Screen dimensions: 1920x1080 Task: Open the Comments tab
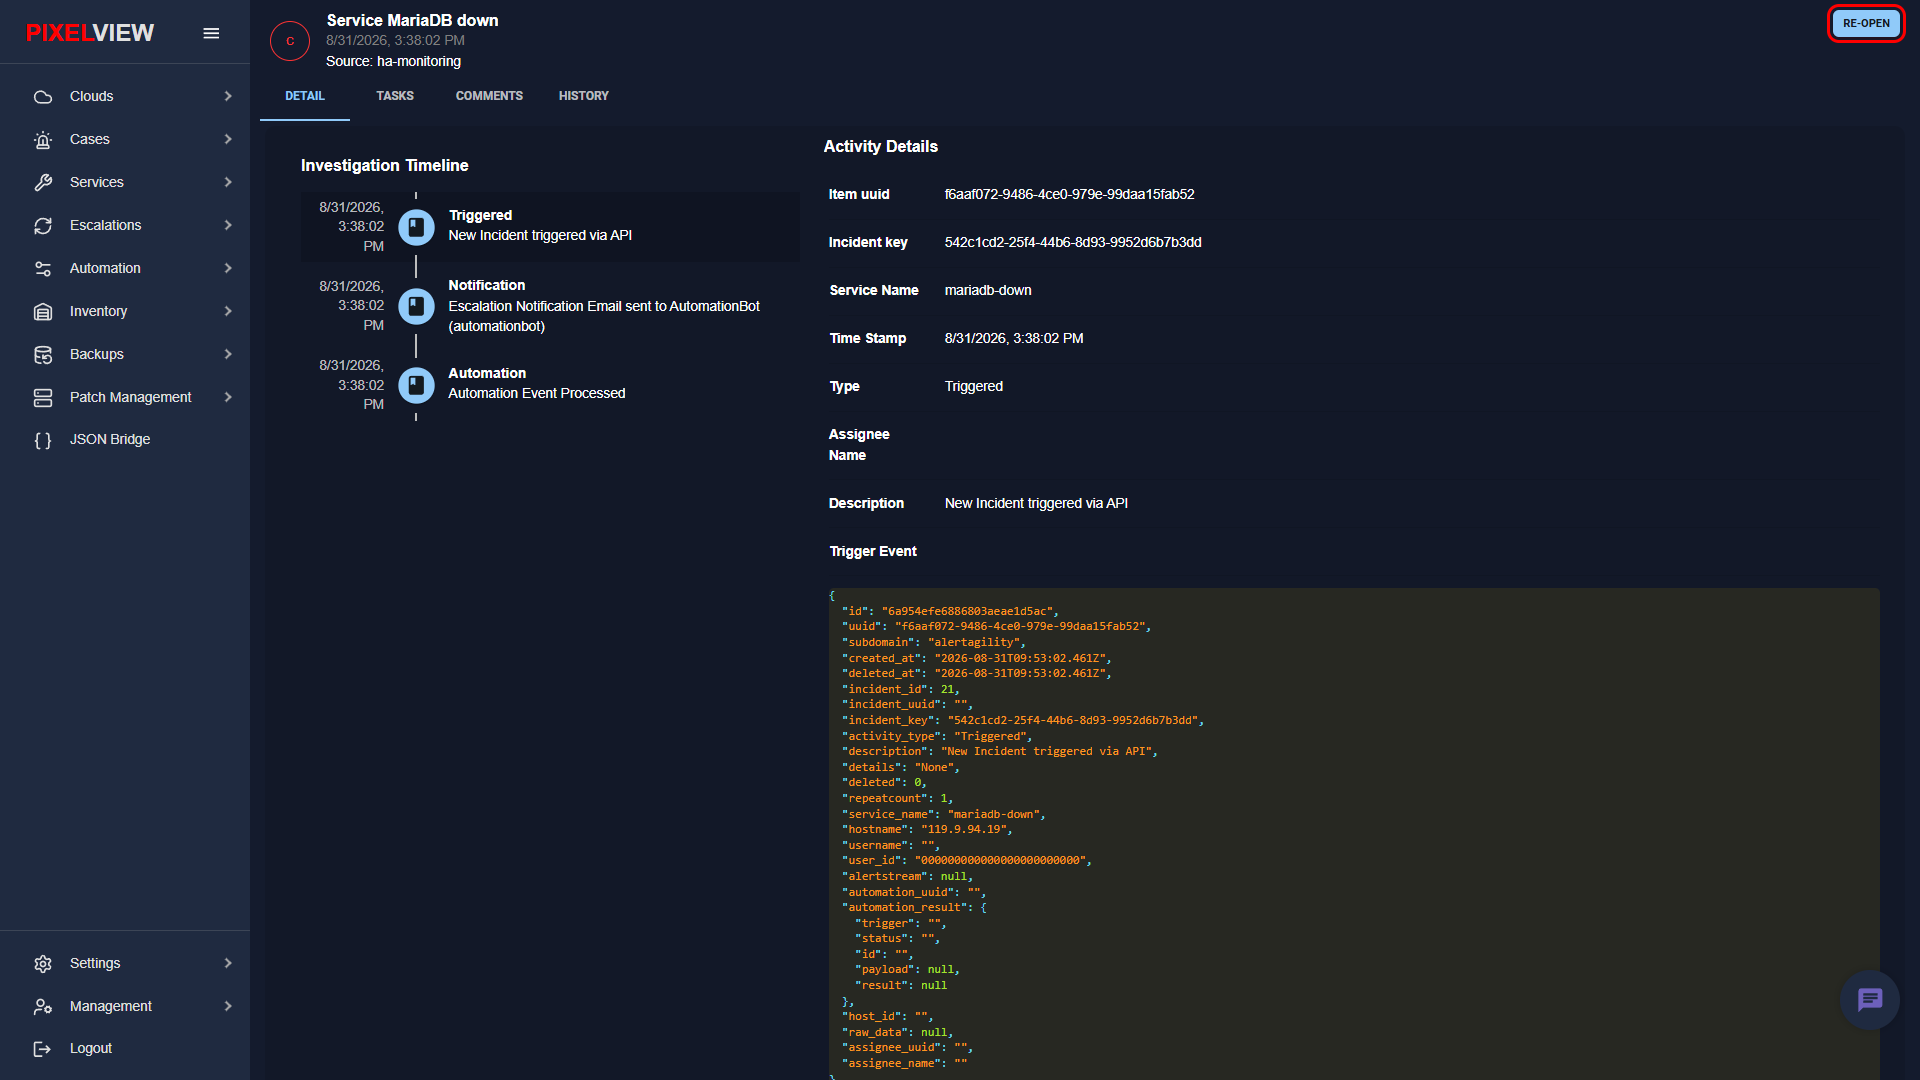(x=489, y=96)
